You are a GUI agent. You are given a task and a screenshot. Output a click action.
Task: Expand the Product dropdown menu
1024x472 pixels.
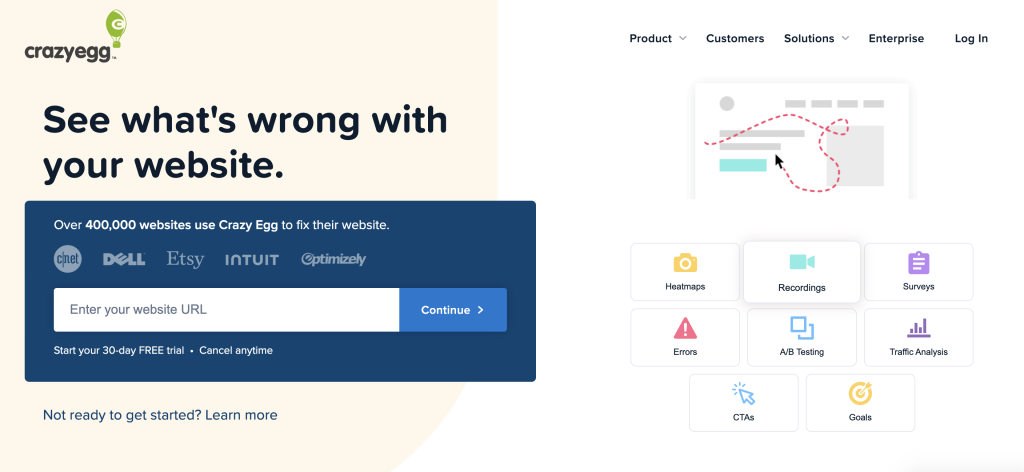coord(657,39)
